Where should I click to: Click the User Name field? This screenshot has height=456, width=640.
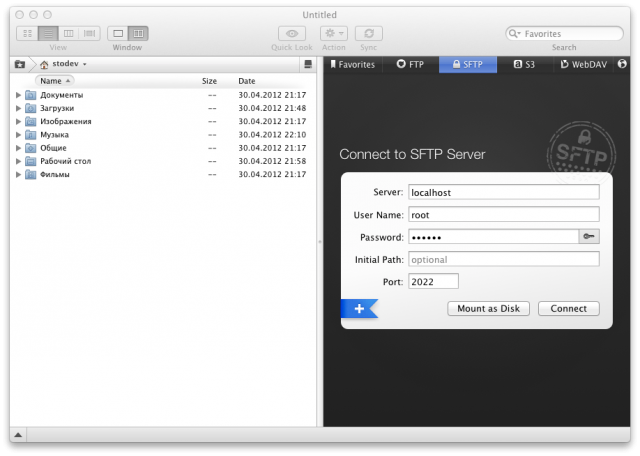point(504,215)
